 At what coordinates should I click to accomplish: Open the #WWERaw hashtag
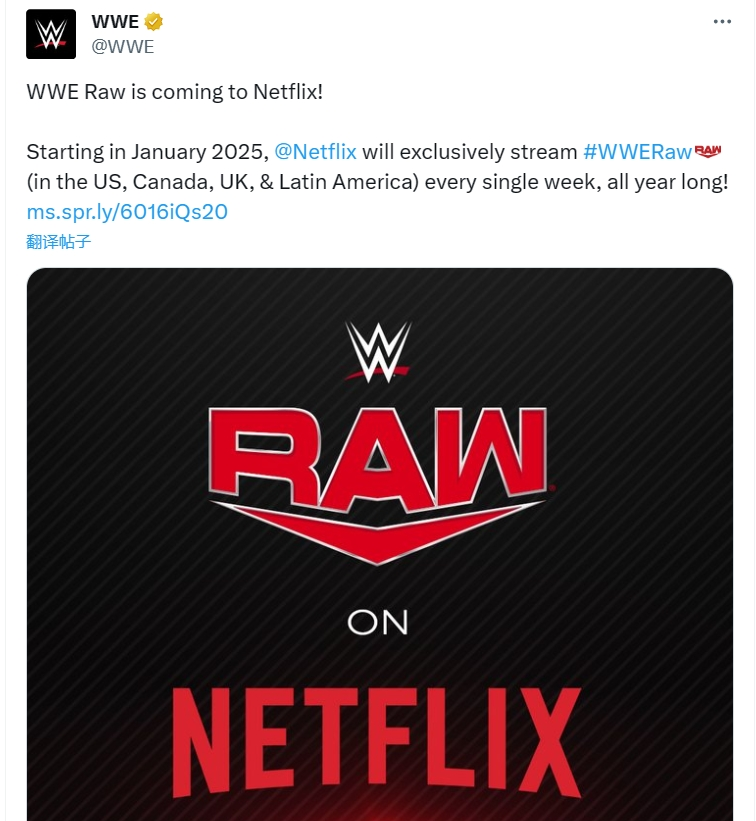pyautogui.click(x=637, y=152)
